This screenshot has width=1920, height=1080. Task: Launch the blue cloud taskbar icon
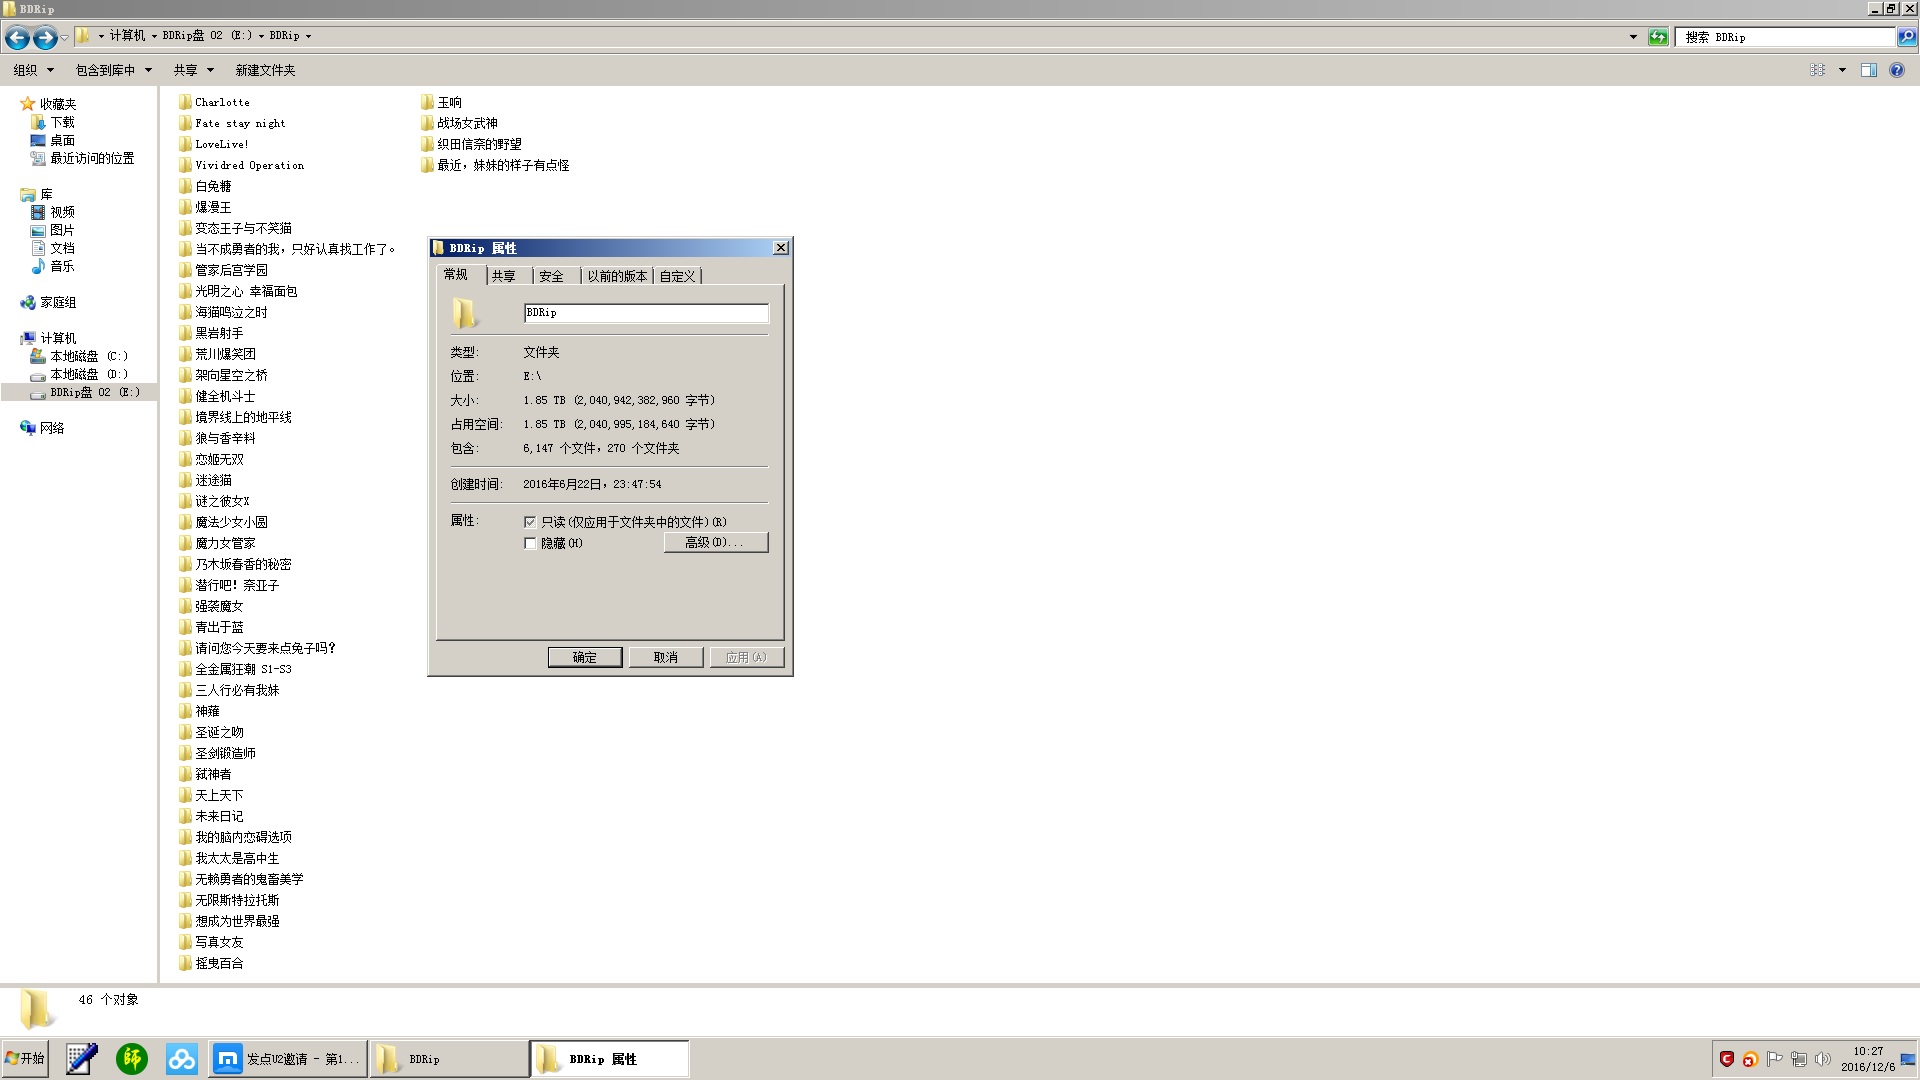182,1059
